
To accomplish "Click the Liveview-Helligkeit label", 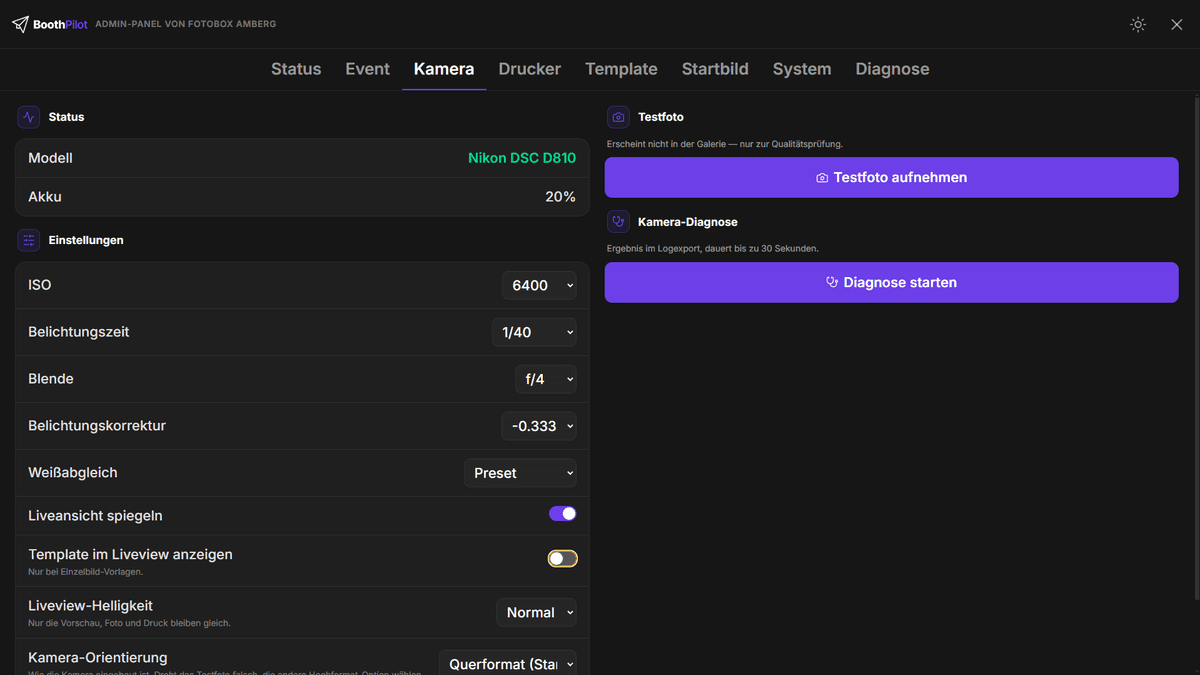I will [x=90, y=606].
